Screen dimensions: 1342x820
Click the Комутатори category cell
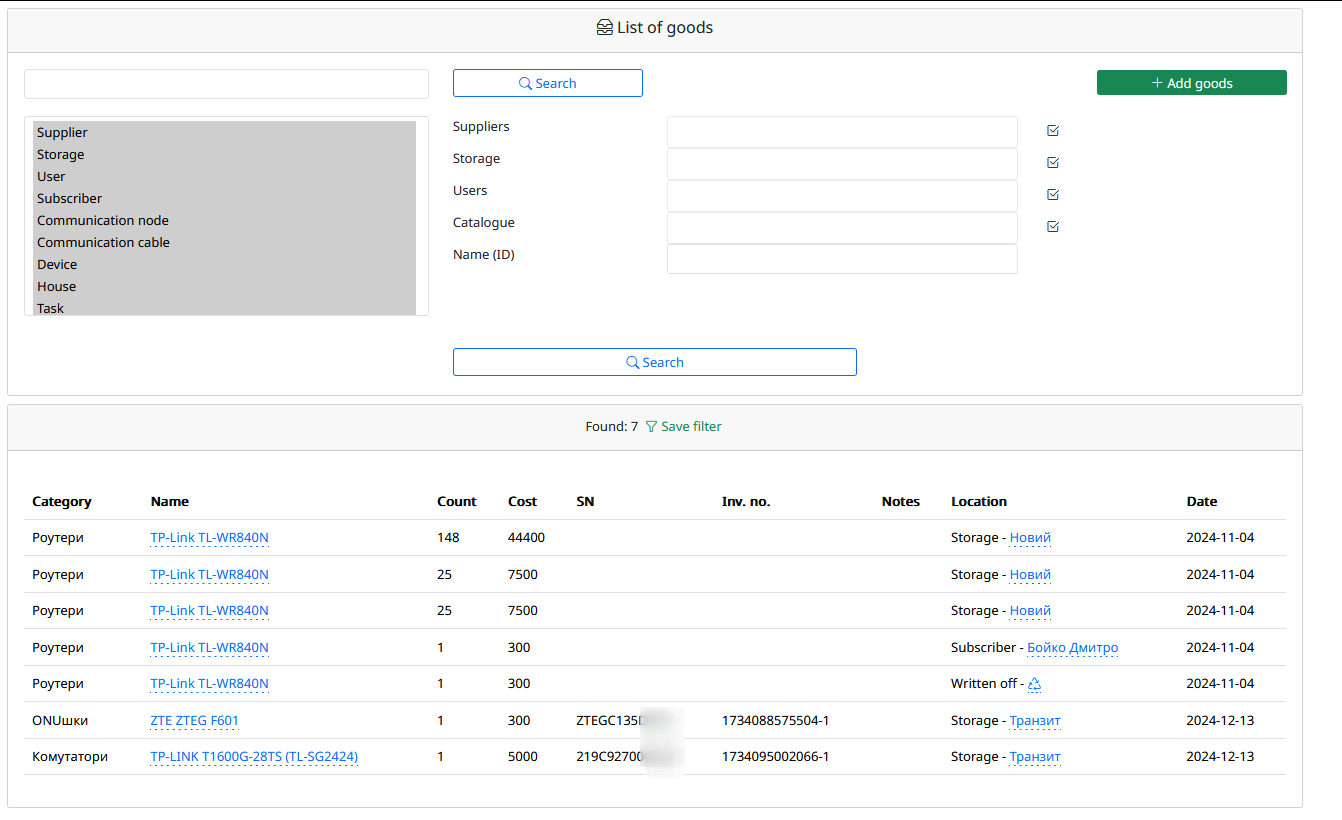(x=70, y=757)
